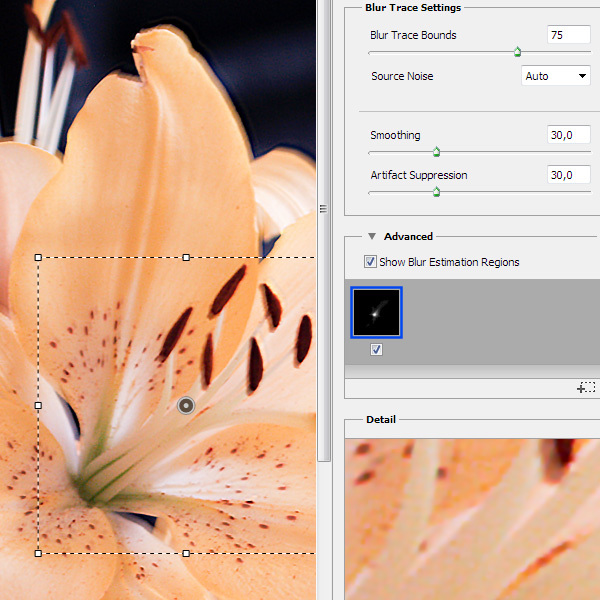Click the Smoothing slider handle
600x600 pixels.
(436, 152)
